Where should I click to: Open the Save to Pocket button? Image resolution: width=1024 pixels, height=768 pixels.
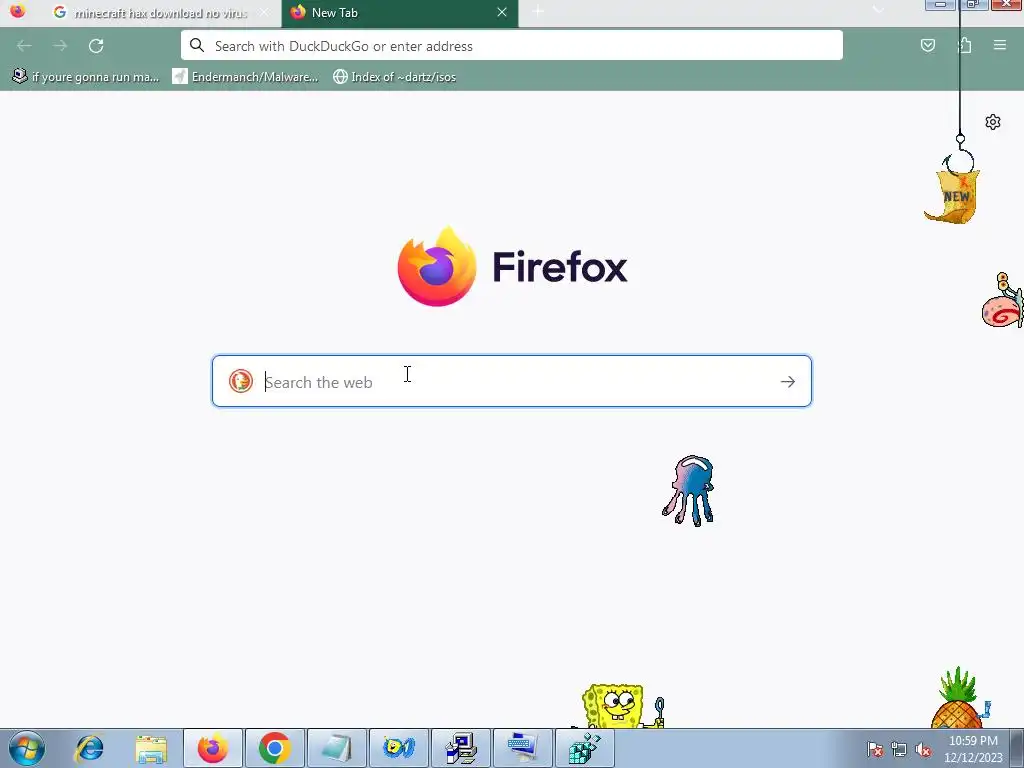click(927, 45)
